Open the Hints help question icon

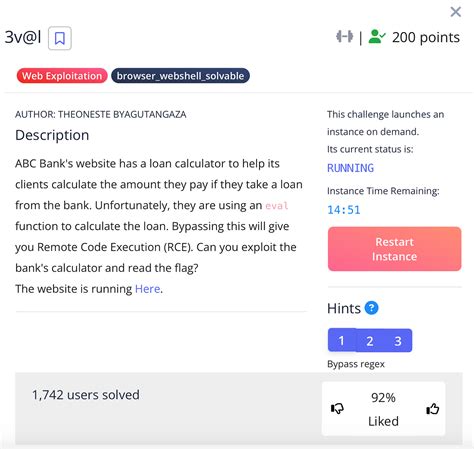(x=371, y=308)
